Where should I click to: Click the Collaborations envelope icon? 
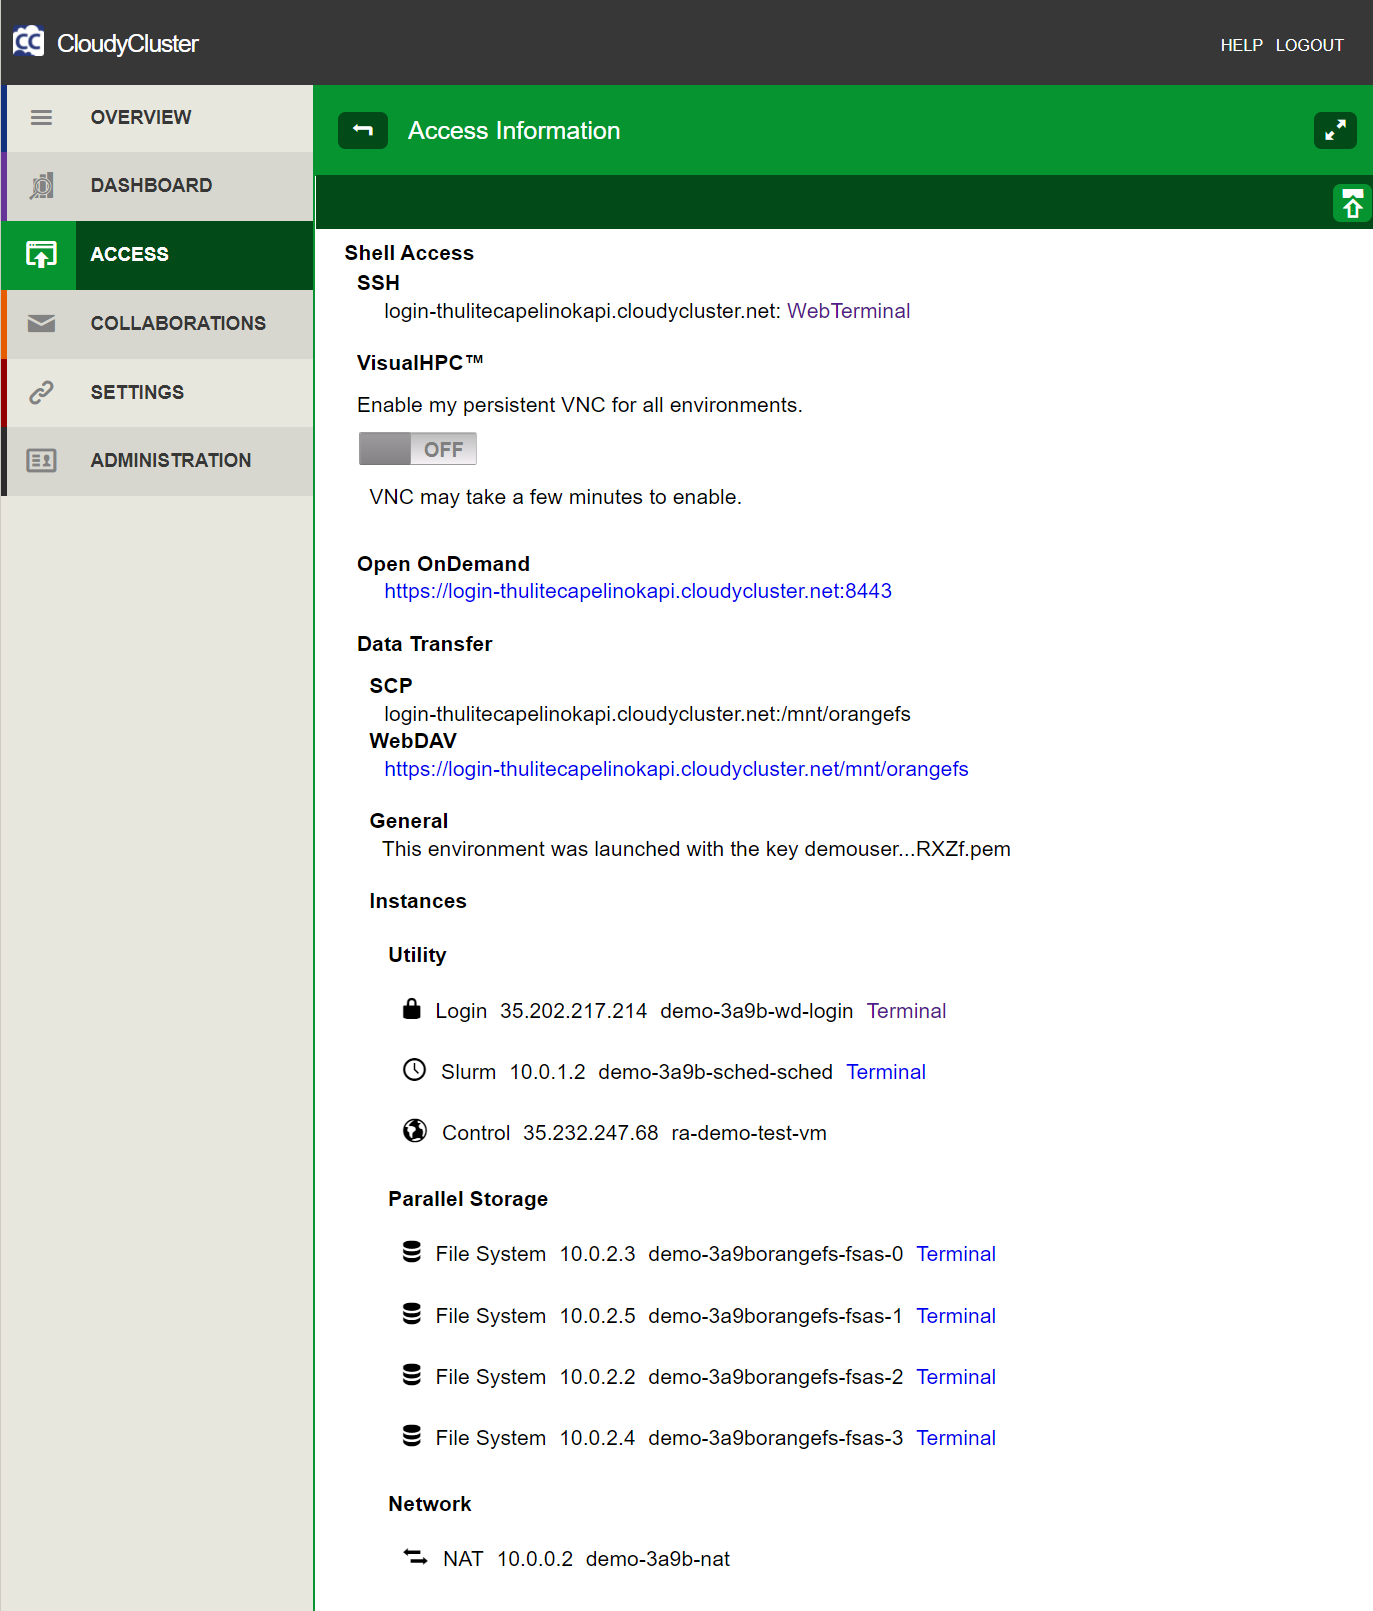tap(41, 323)
